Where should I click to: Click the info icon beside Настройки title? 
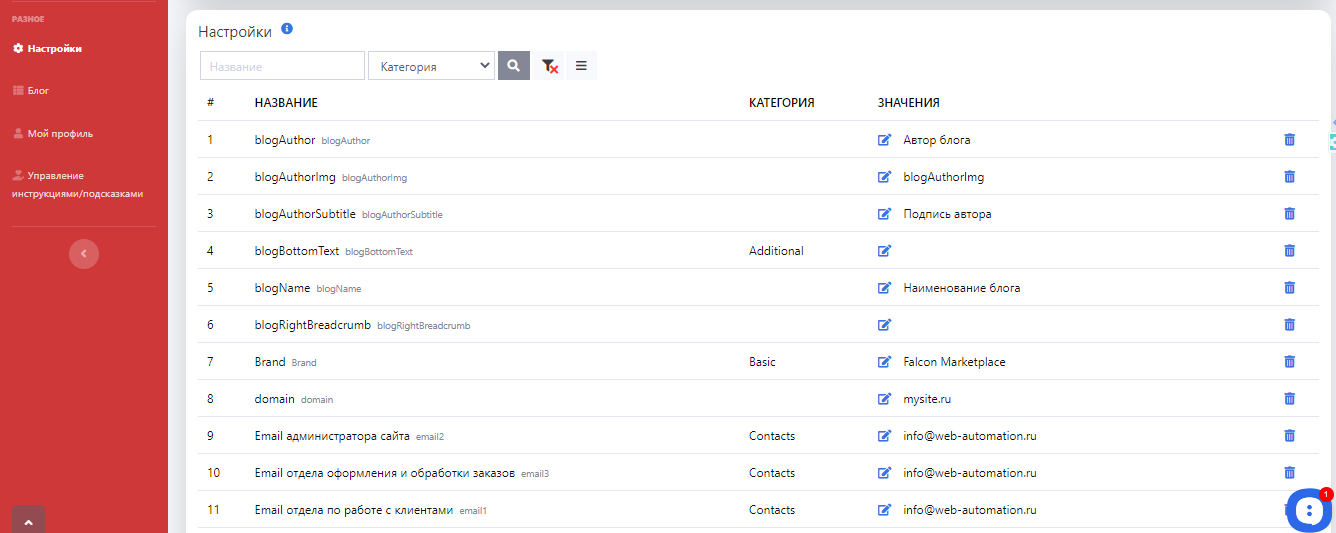[x=287, y=29]
